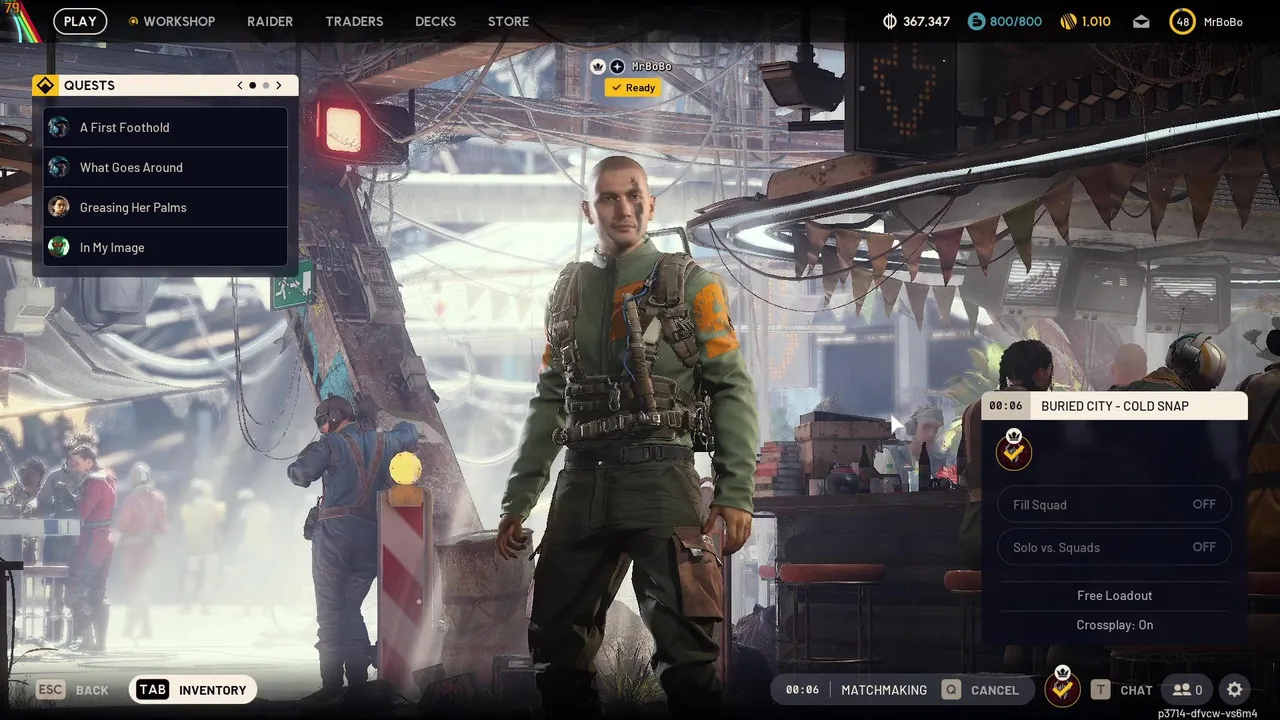
Task: Toggle Fill Squad setting
Action: pyautogui.click(x=1114, y=505)
